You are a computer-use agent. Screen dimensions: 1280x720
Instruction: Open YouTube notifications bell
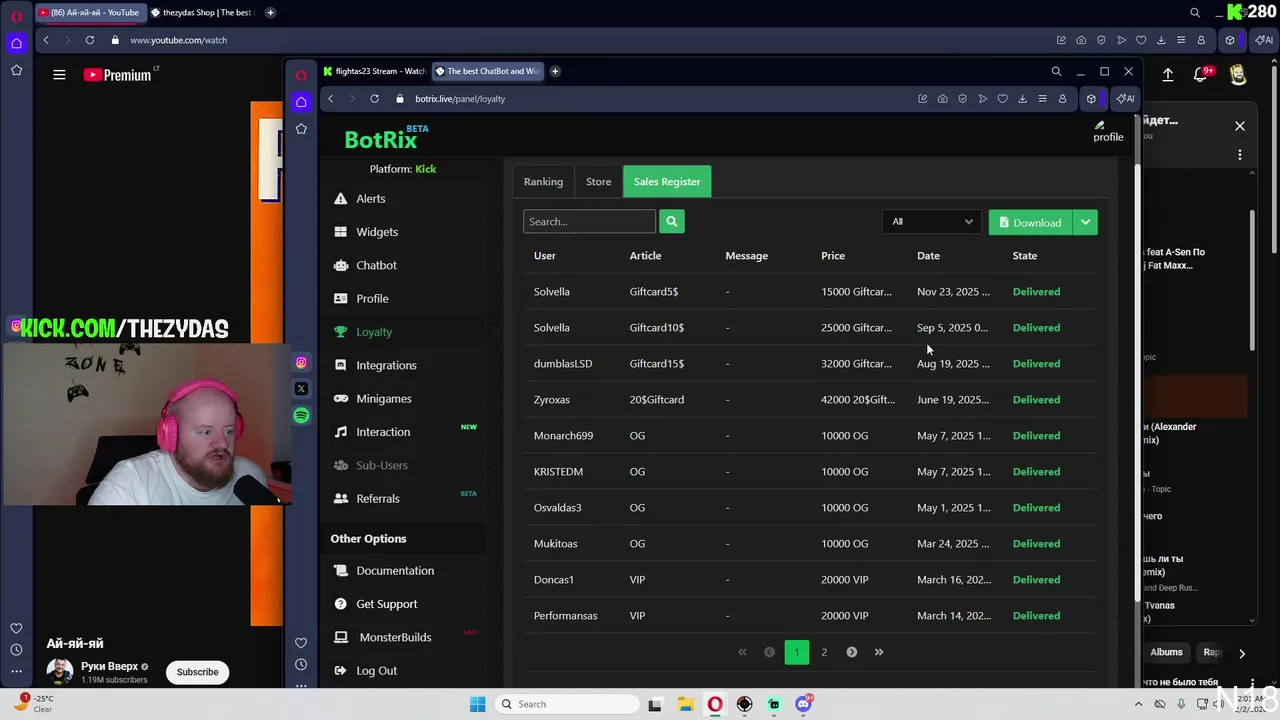1201,74
